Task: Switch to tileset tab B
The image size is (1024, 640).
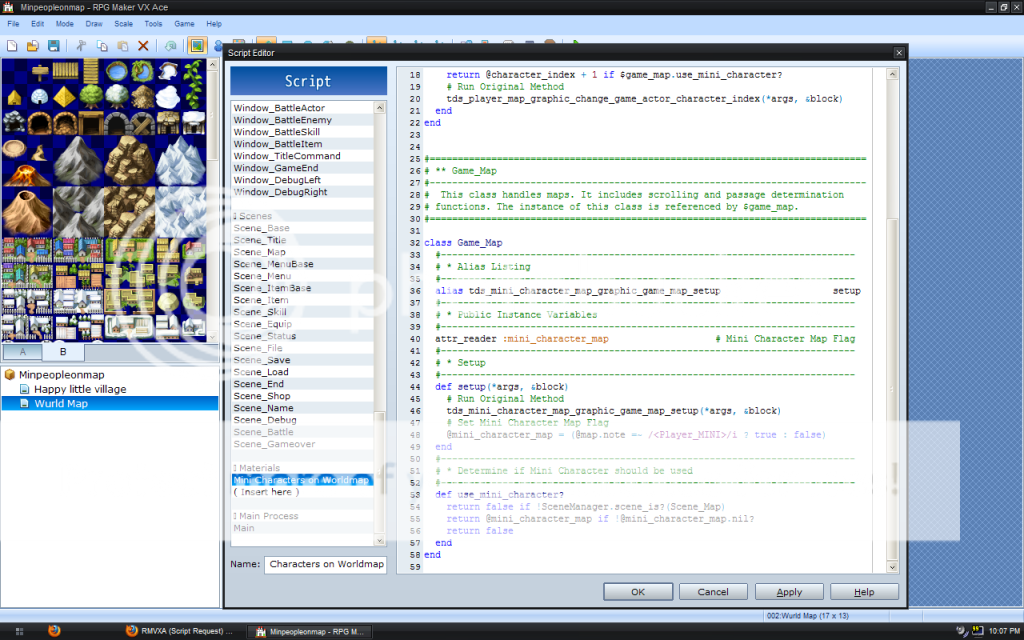Action: pyautogui.click(x=62, y=351)
